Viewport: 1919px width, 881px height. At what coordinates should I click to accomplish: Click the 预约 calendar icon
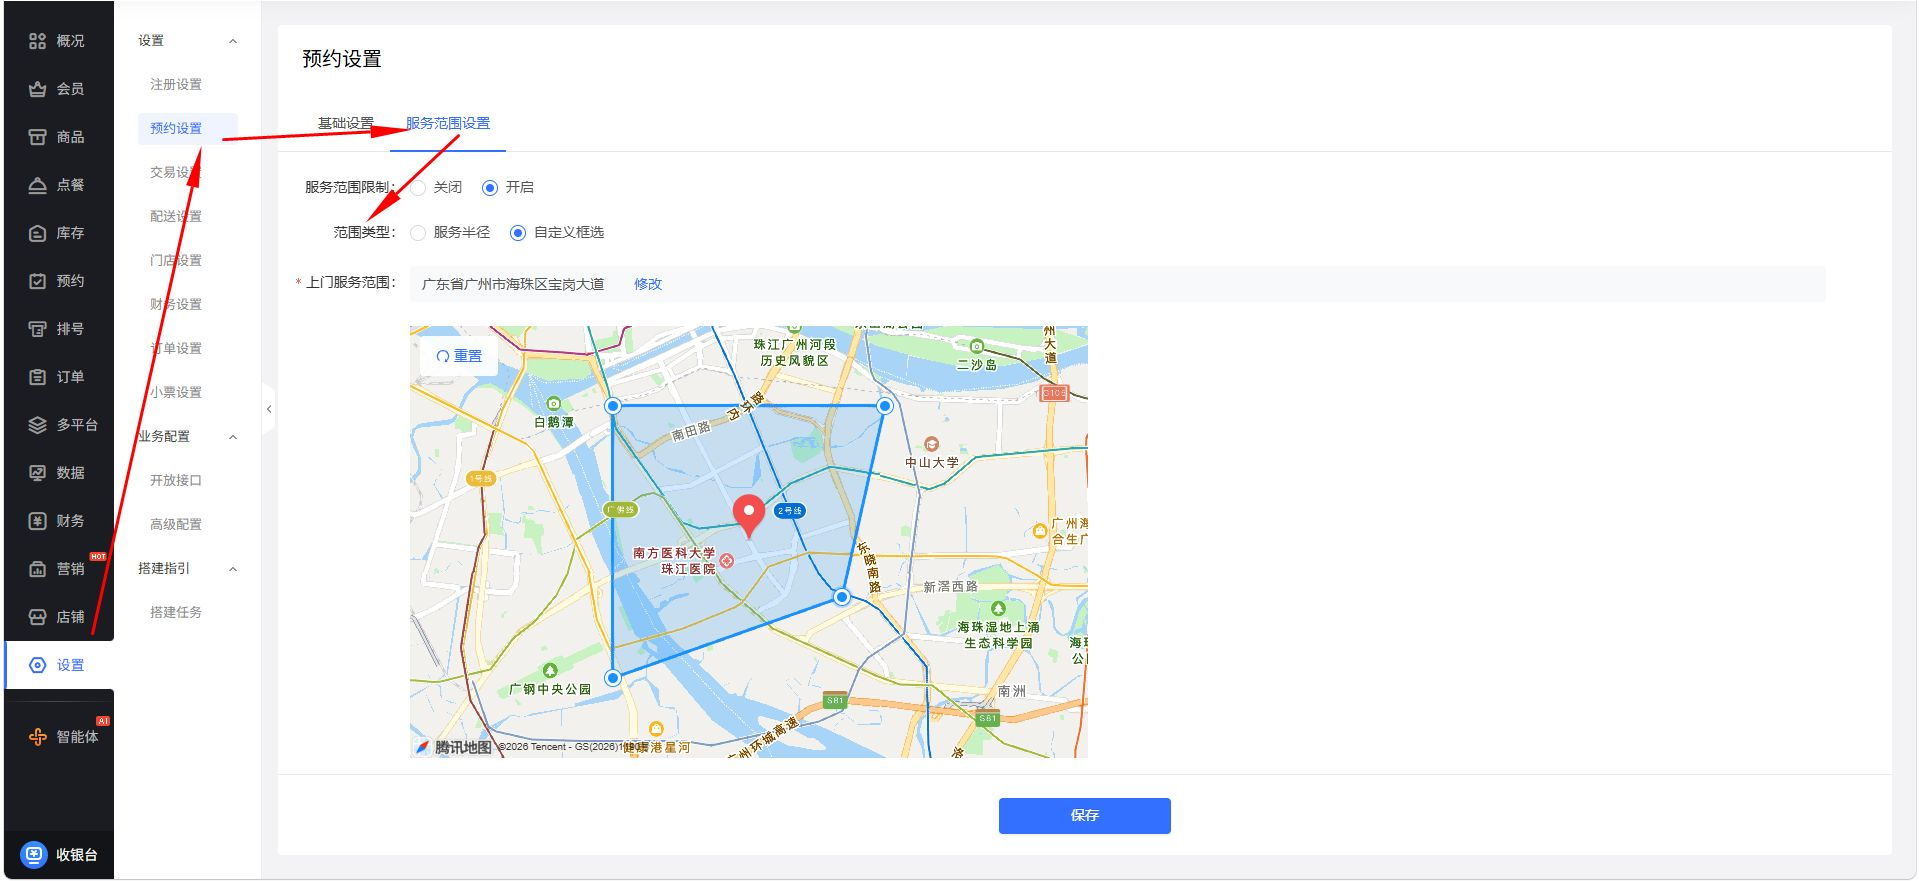click(37, 281)
